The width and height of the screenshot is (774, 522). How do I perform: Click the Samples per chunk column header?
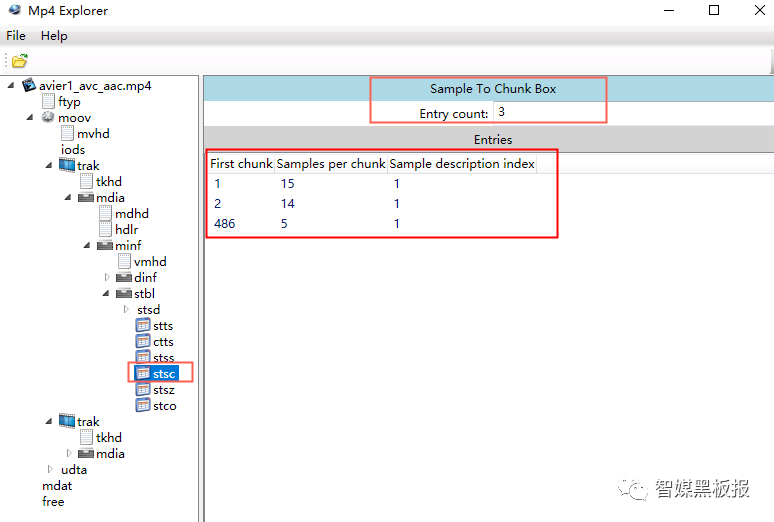[x=331, y=163]
